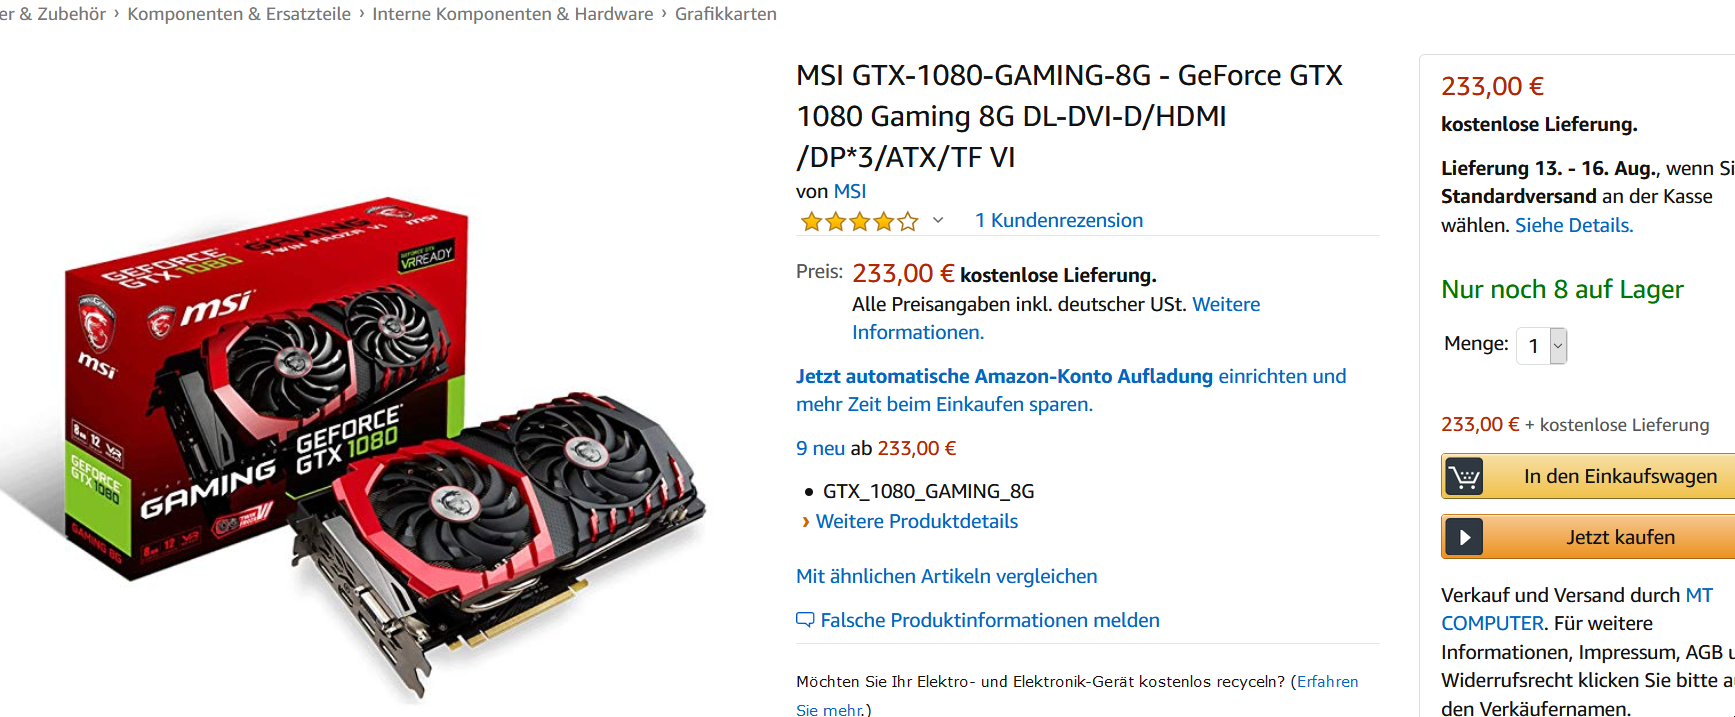Open the rating breakdown chevron beside stars
Image resolution: width=1735 pixels, height=717 pixels.
pyautogui.click(x=938, y=221)
